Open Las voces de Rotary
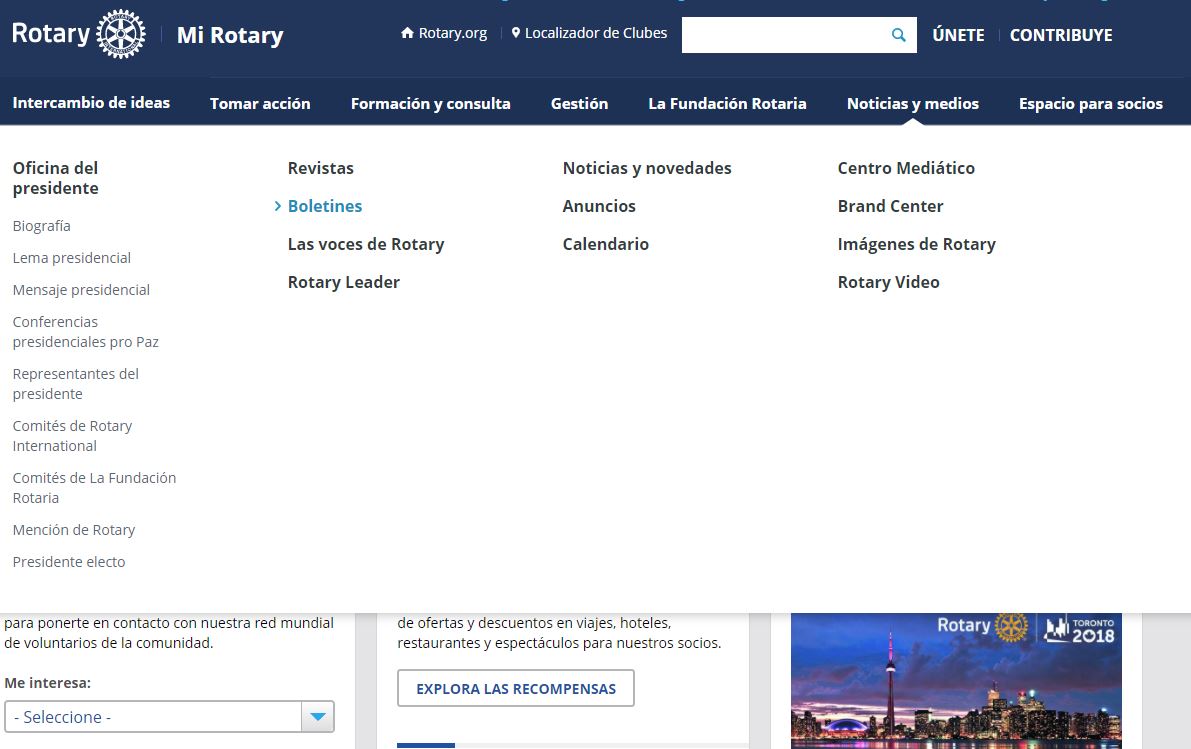The height and width of the screenshot is (749, 1191). pyautogui.click(x=366, y=244)
